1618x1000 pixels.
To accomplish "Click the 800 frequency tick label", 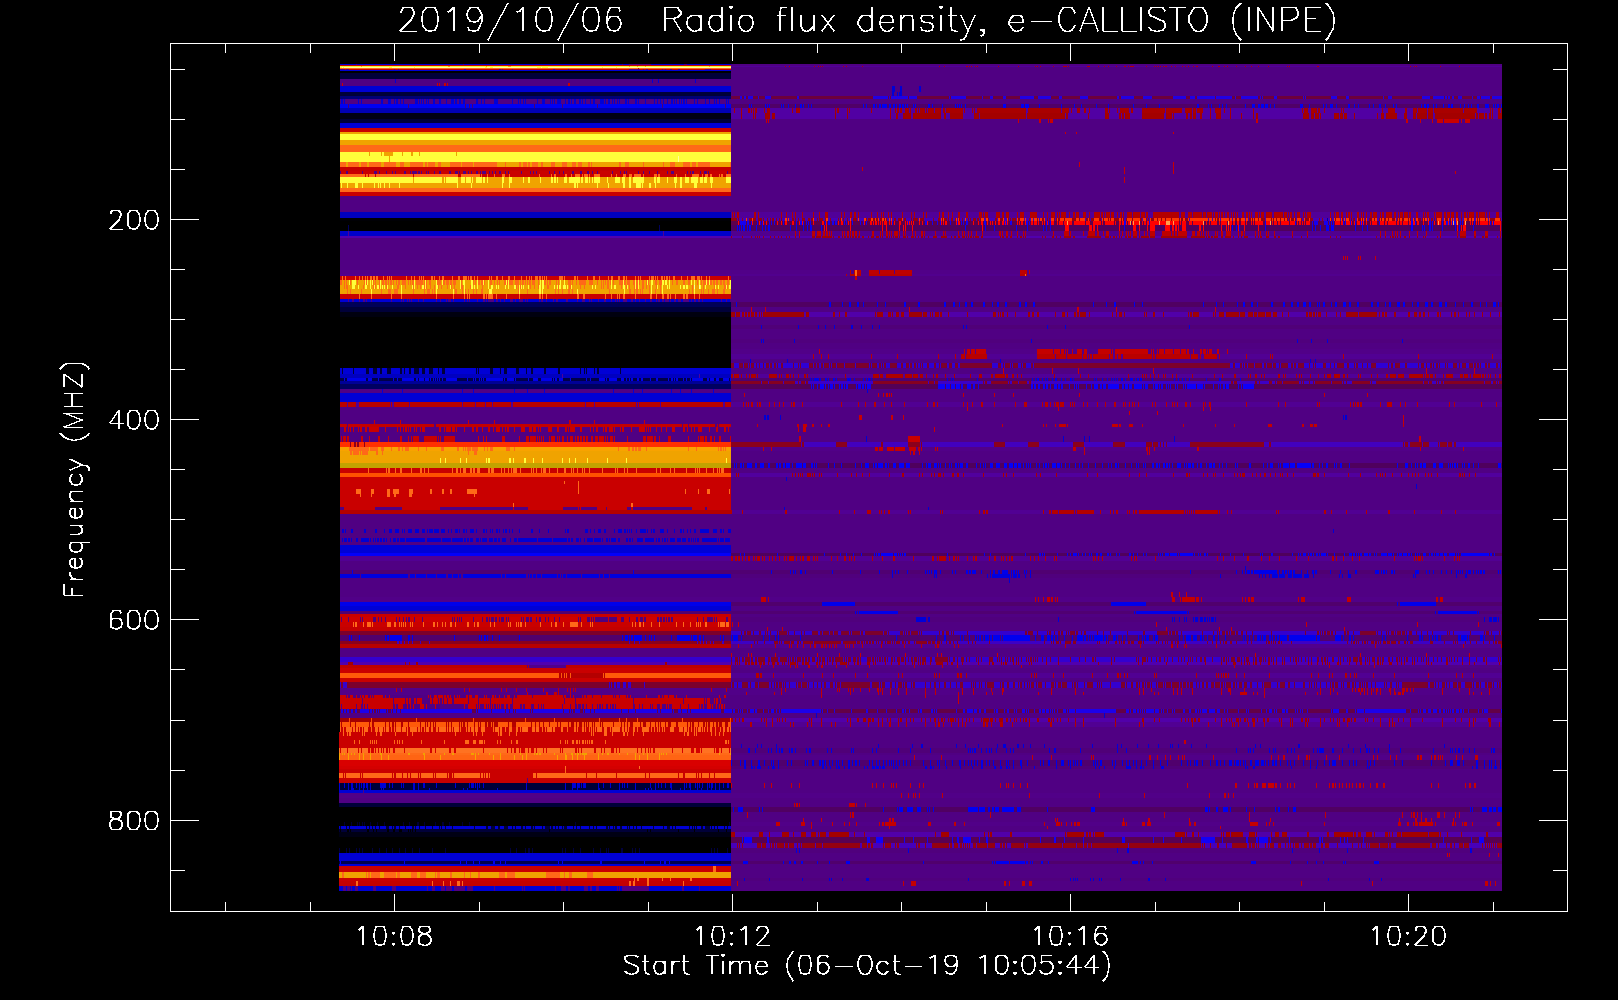I will [x=134, y=820].
